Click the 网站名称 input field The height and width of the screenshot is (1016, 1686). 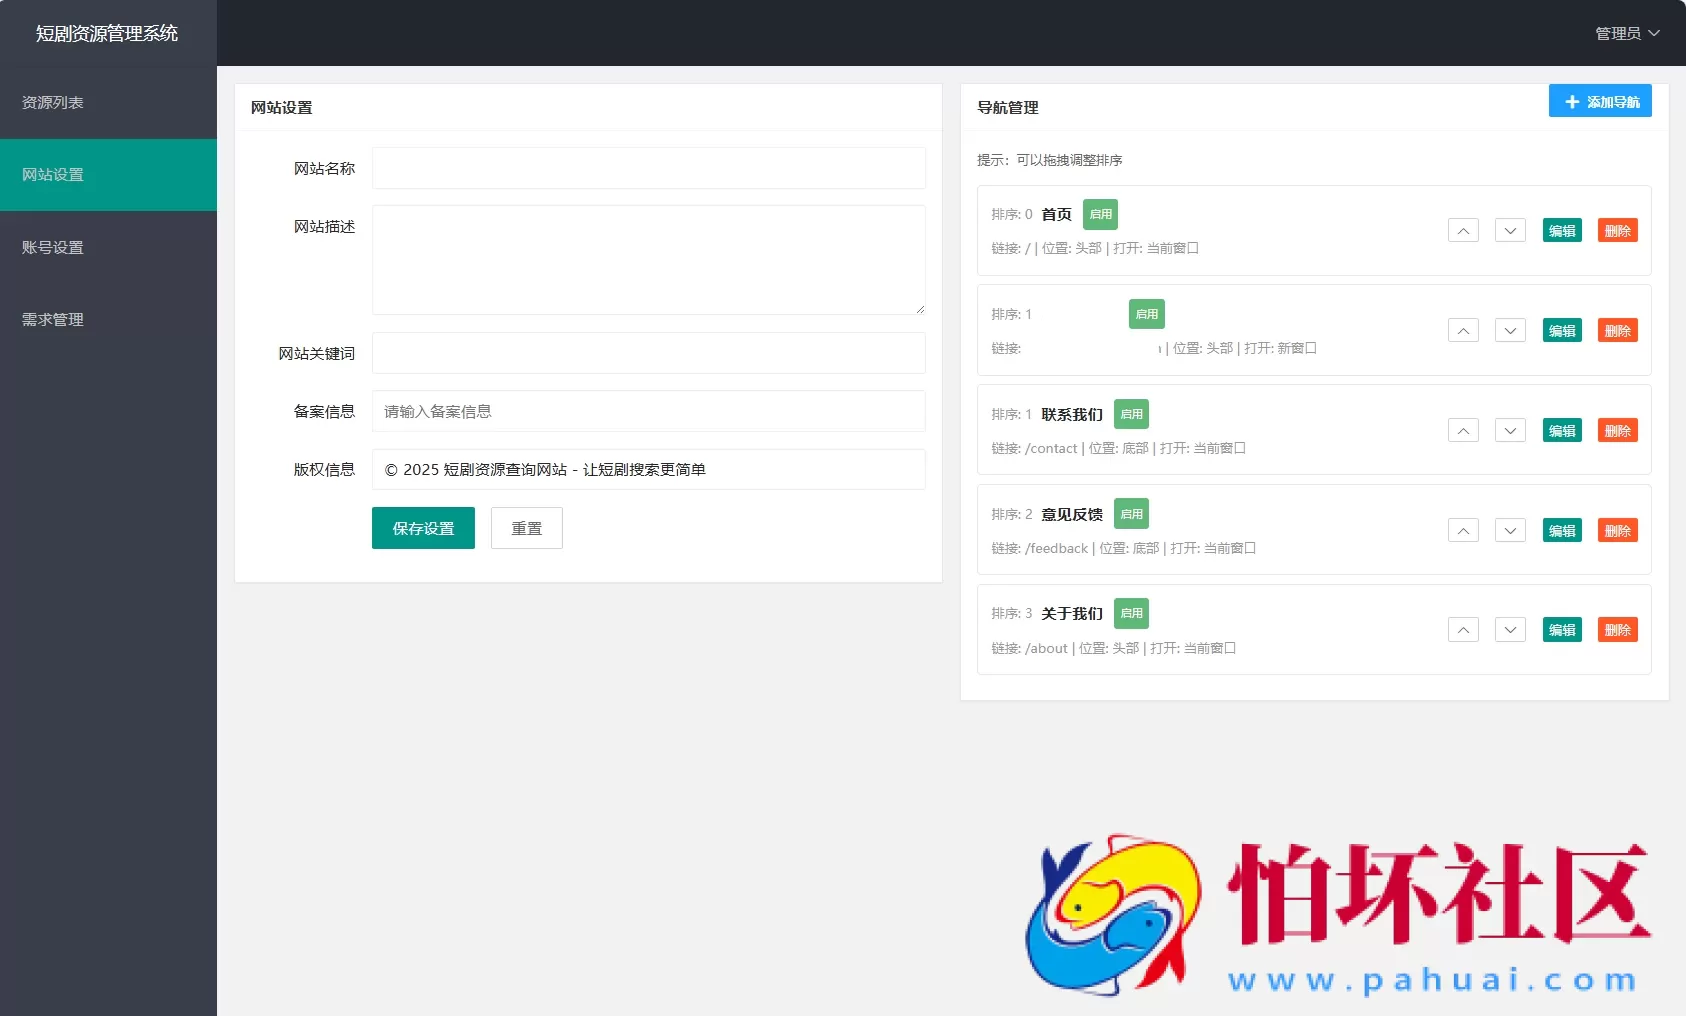click(x=648, y=167)
